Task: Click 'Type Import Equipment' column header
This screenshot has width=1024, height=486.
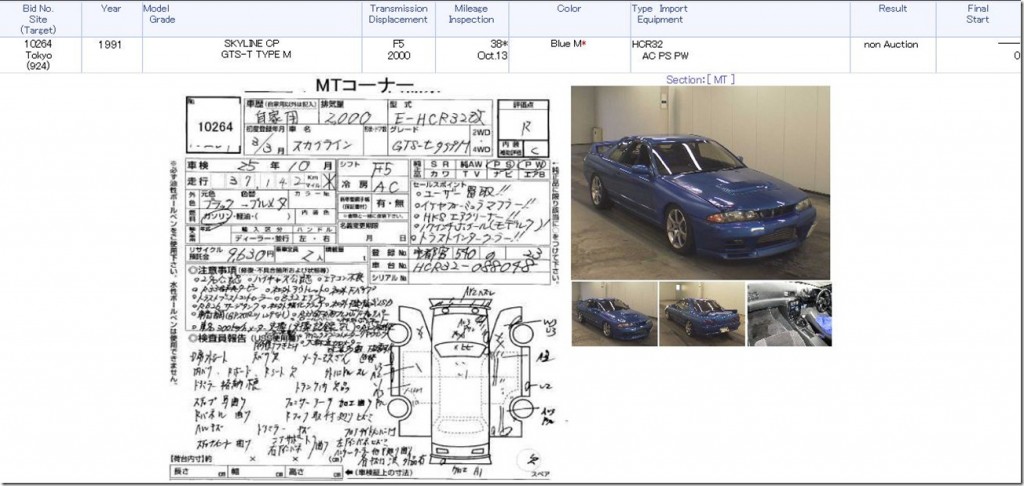Action: click(x=660, y=14)
